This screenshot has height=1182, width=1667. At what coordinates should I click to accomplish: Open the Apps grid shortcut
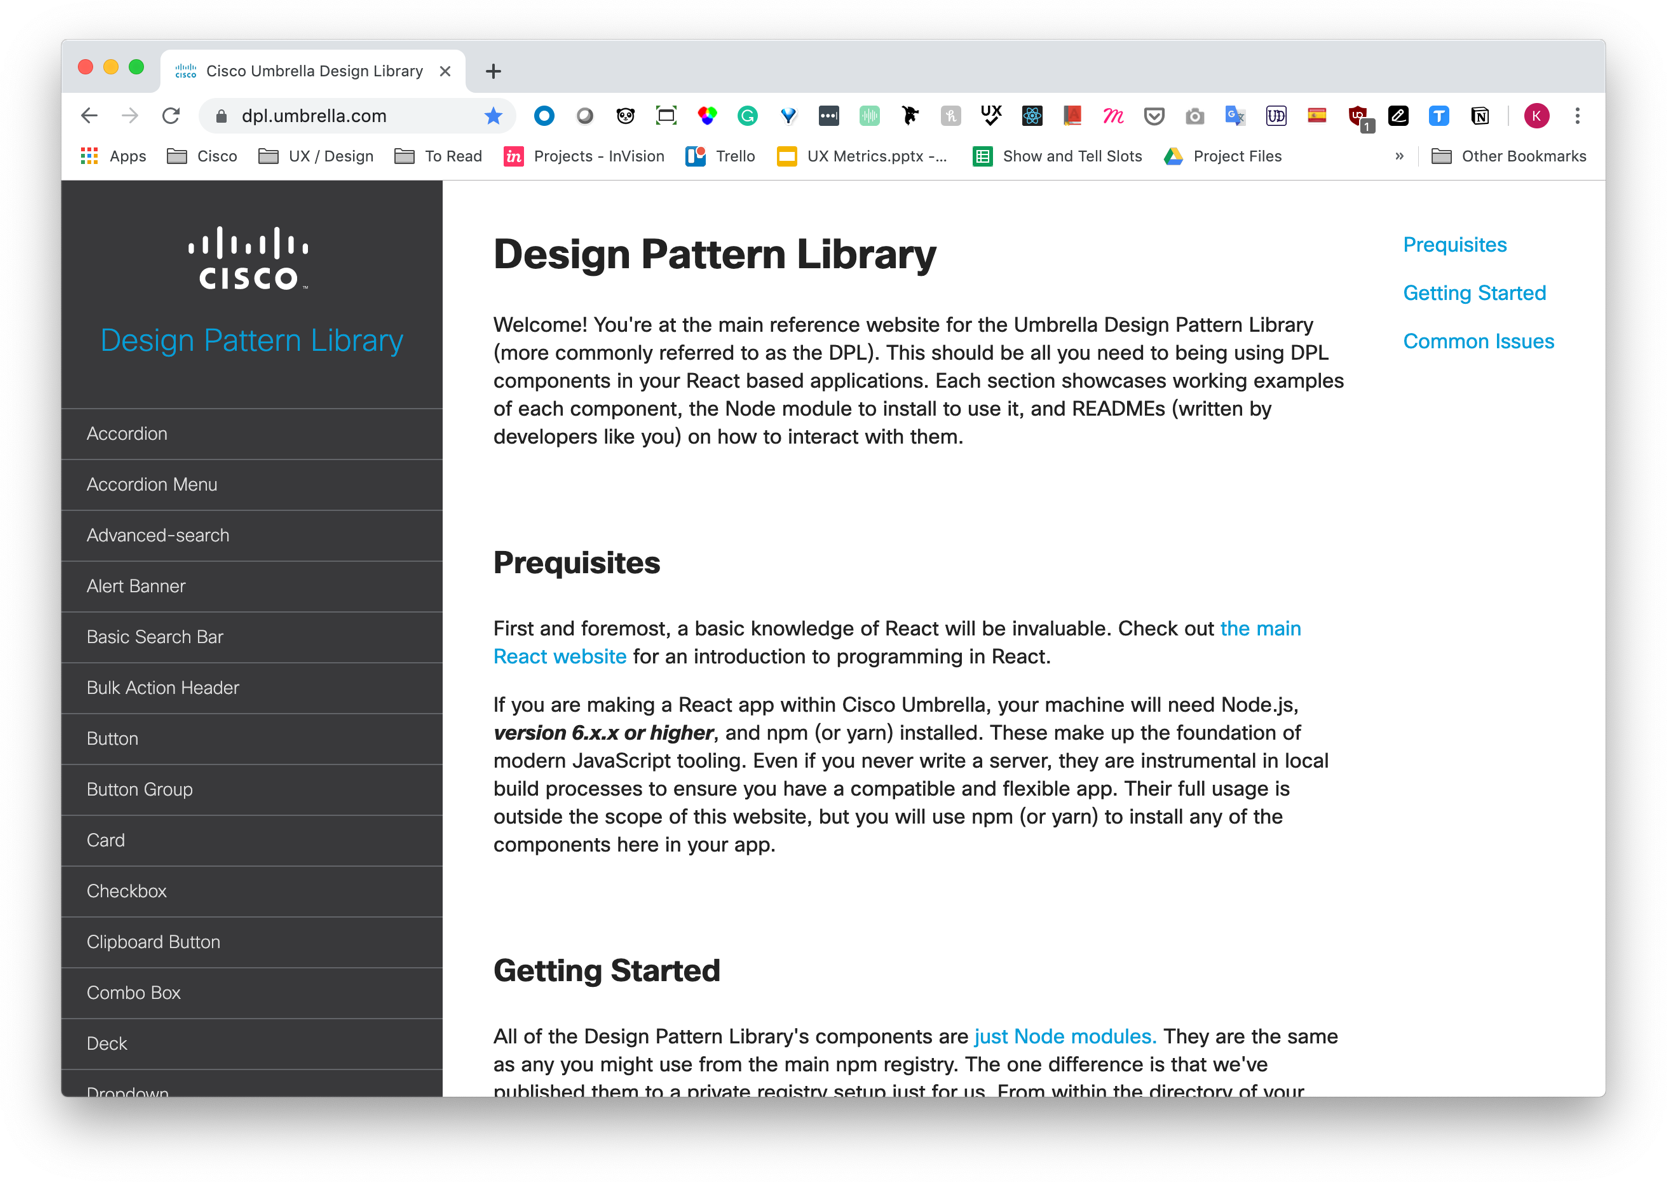(113, 156)
